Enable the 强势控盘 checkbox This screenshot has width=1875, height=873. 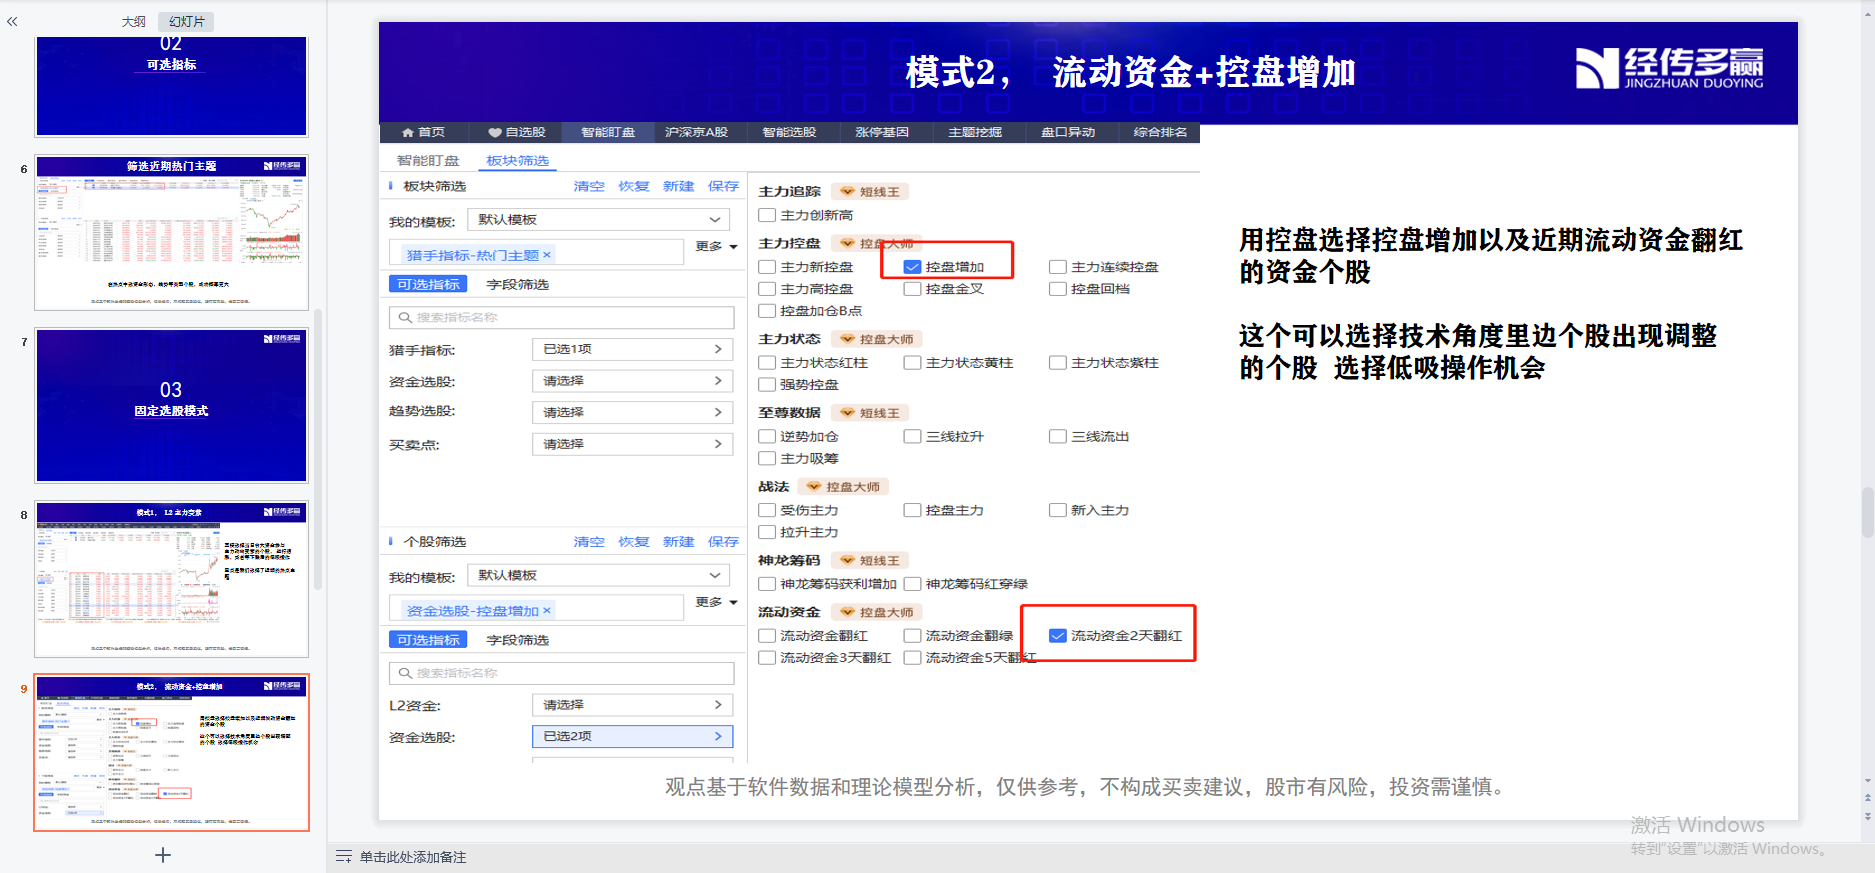pos(767,385)
